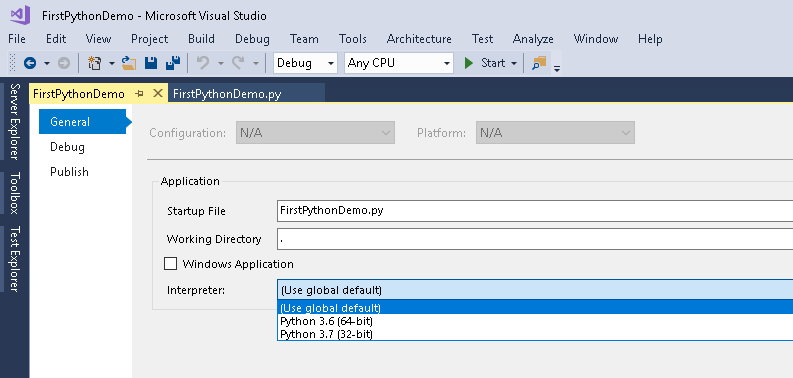Click the Navigate Backward arrow icon
793x378 pixels.
[x=30, y=63]
